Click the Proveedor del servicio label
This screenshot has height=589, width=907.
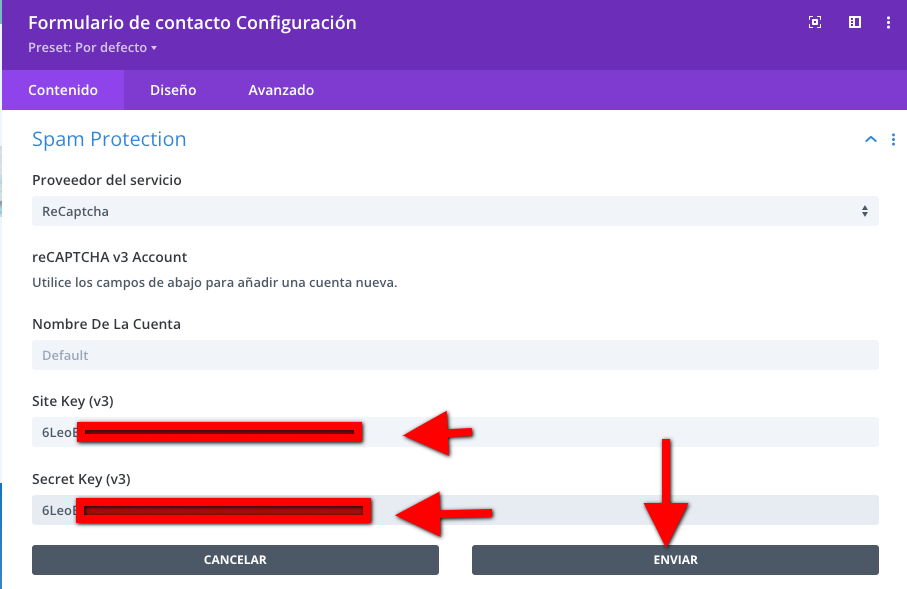[106, 180]
